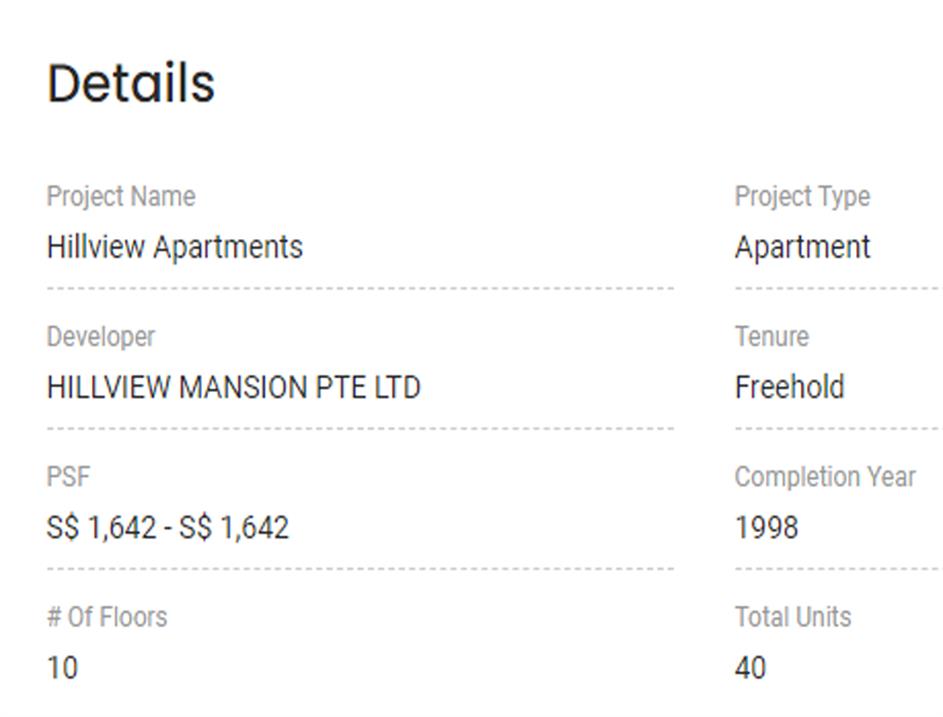This screenshot has height=717, width=943.
Task: Select the Hillview Apartments project name
Action: (x=174, y=247)
